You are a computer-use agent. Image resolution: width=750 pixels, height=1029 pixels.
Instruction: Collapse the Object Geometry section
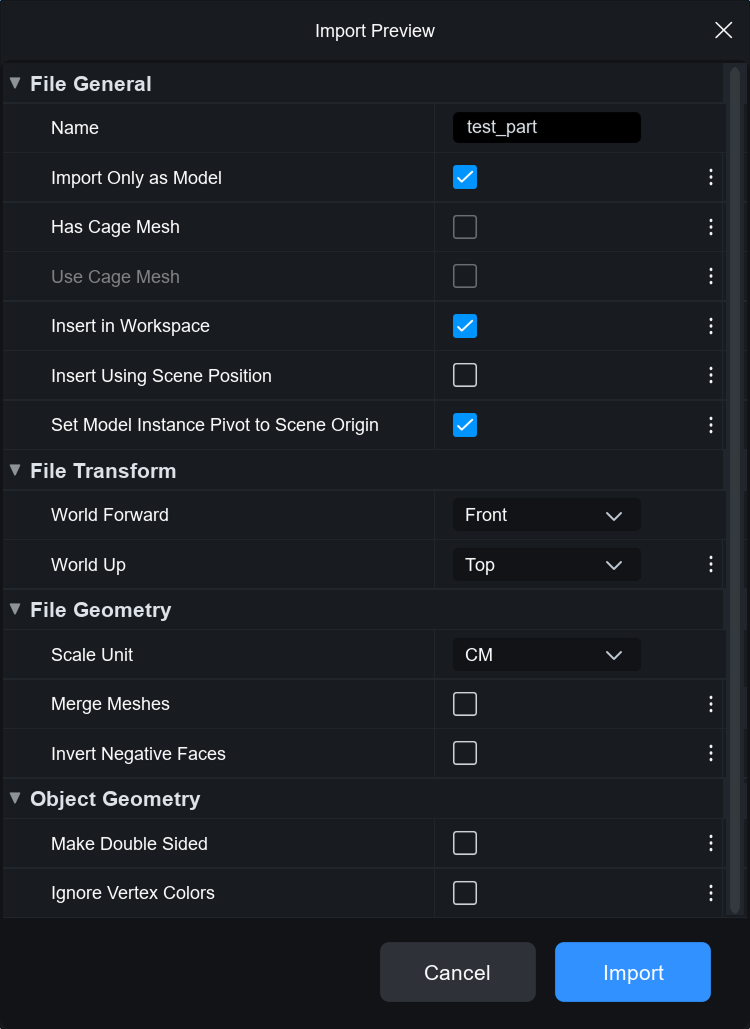(15, 799)
